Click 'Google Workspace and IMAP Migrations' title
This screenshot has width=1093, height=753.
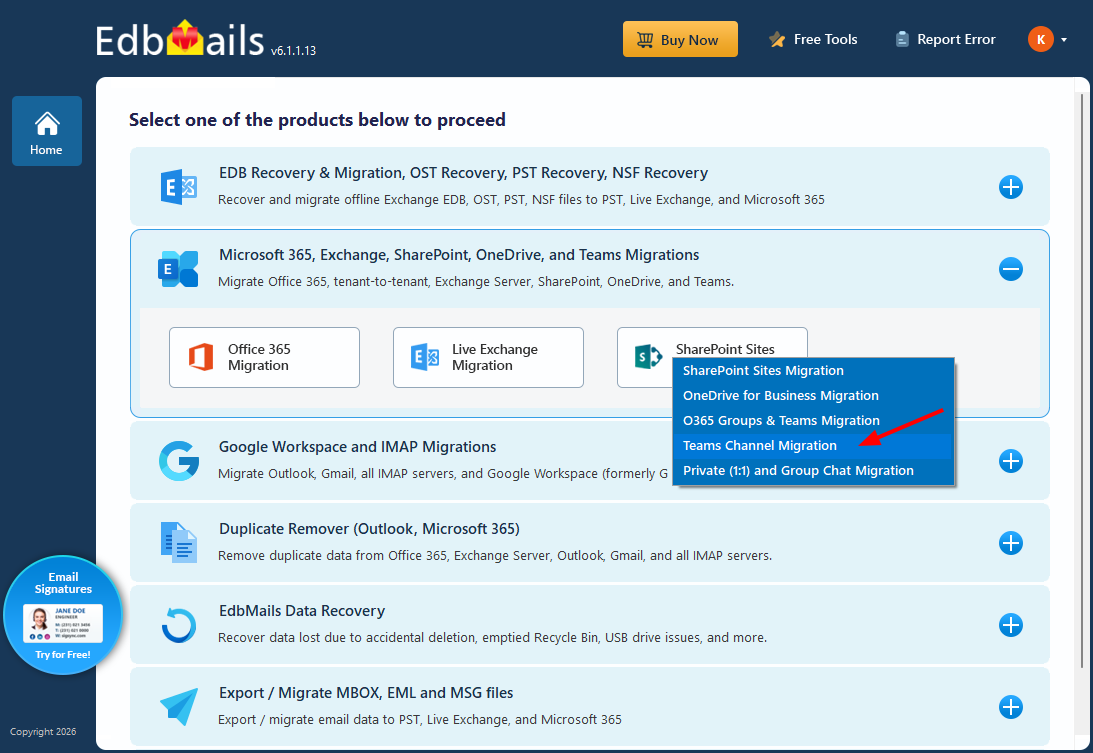358,447
